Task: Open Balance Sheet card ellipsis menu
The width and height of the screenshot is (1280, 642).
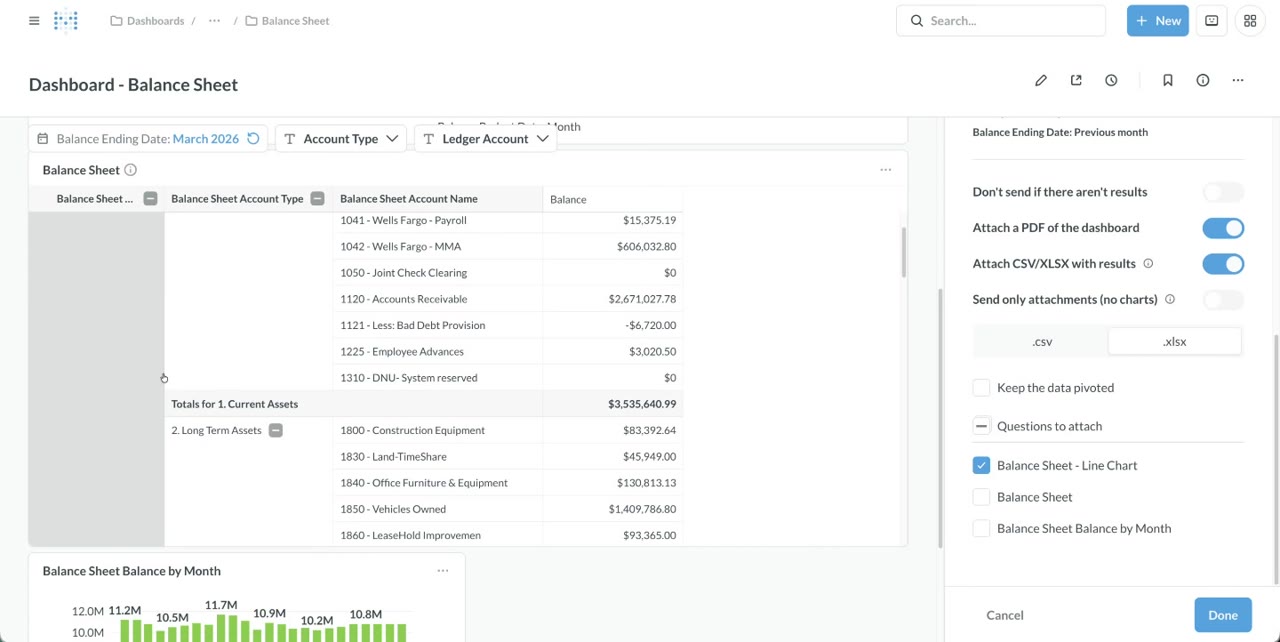Action: 885,170
